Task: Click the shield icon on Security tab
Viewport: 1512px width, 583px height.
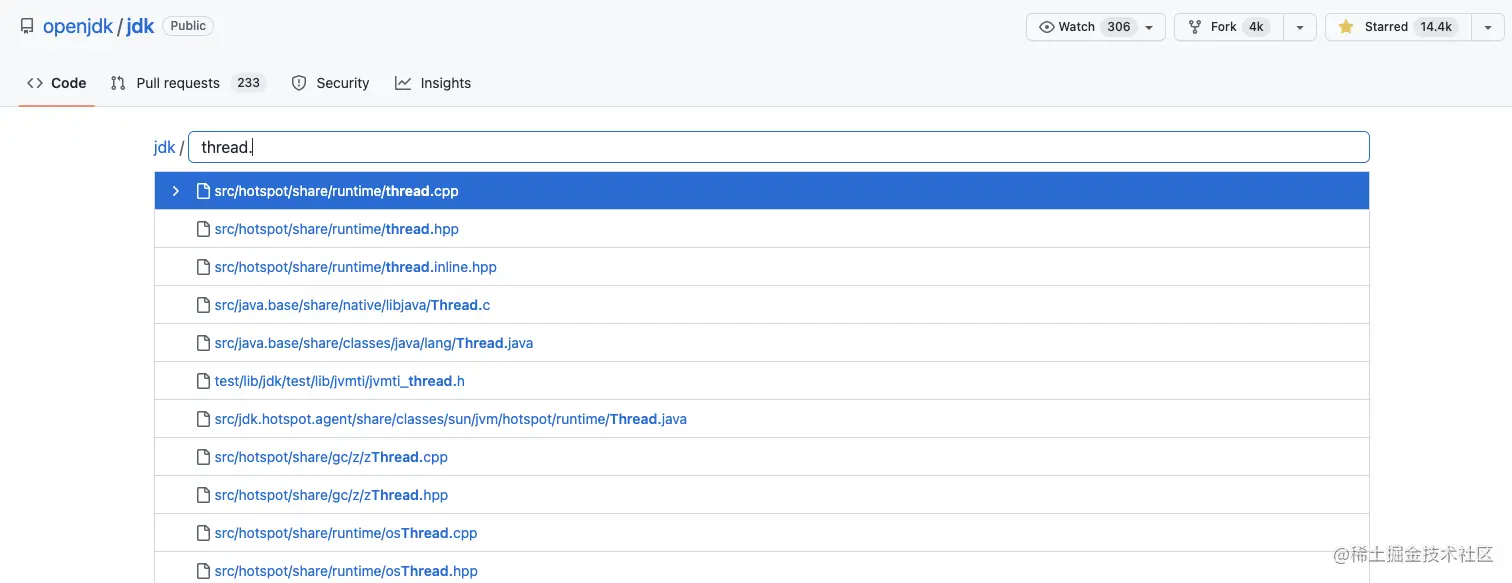Action: tap(299, 83)
